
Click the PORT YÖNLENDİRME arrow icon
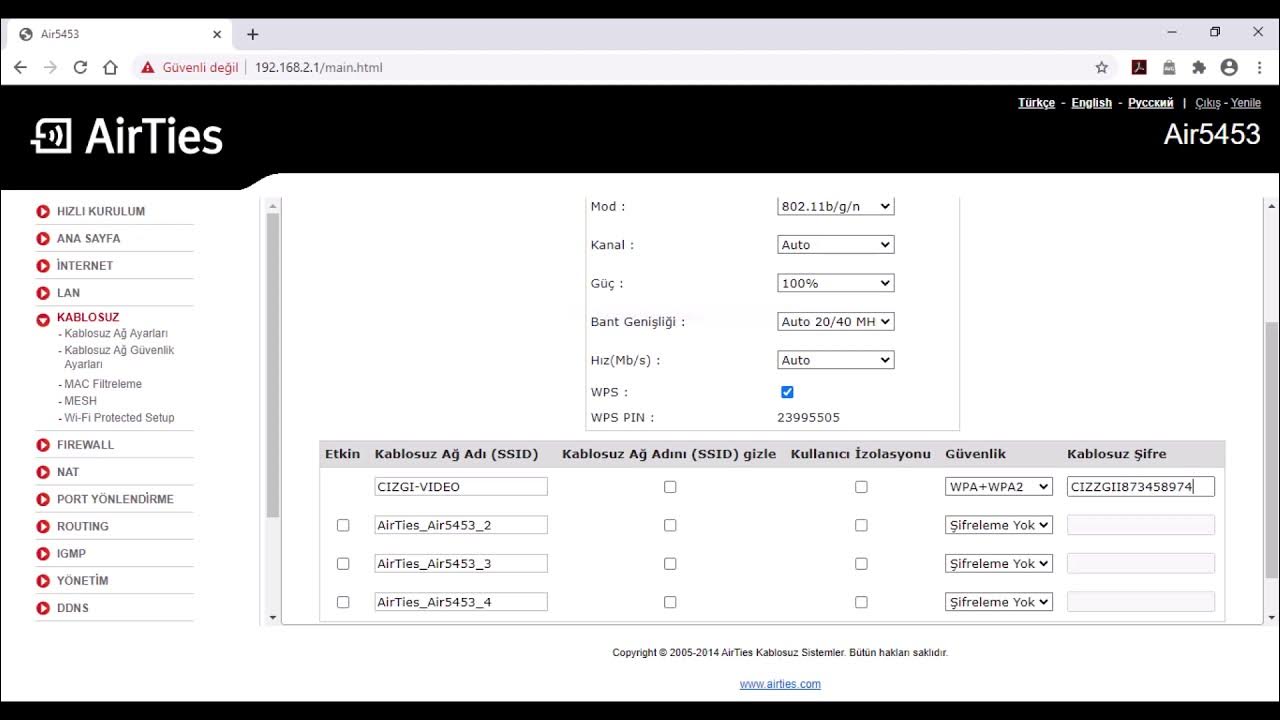click(x=43, y=499)
